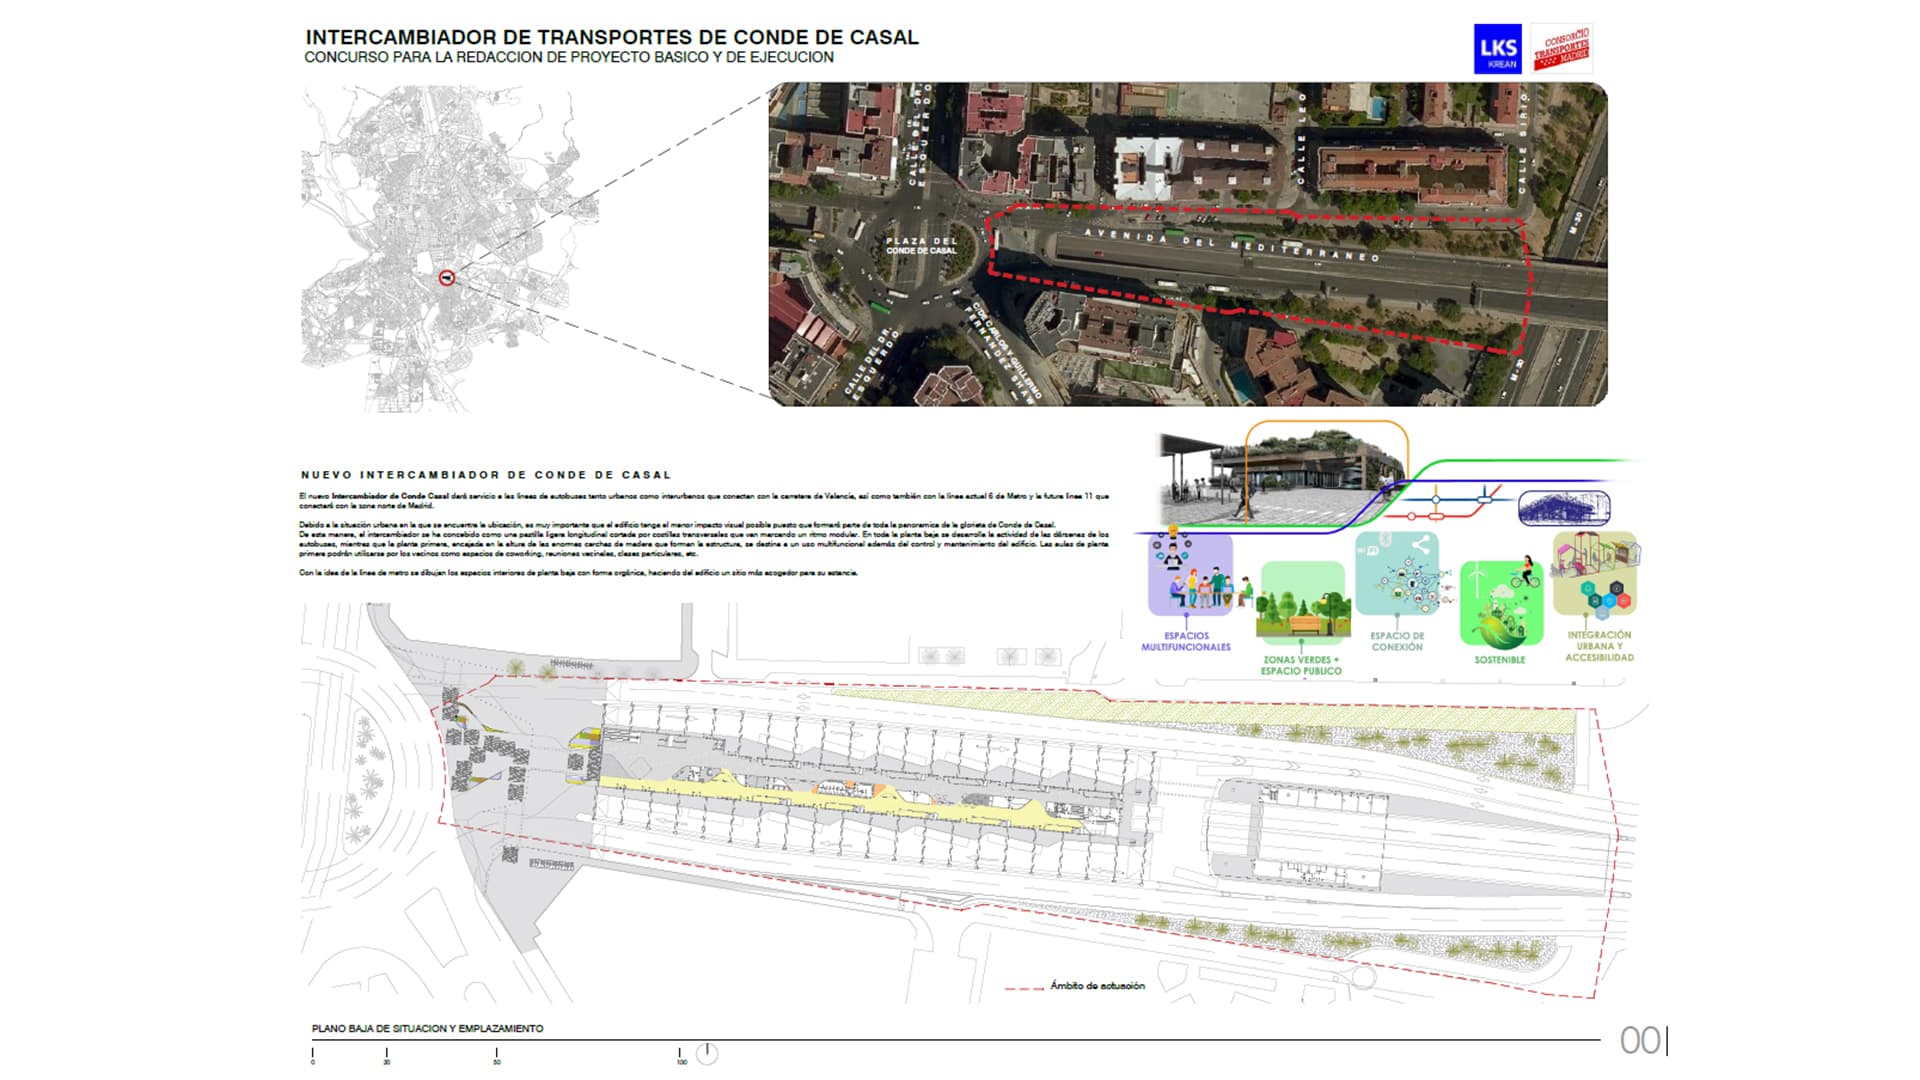Click the 'AVENIDA DEL MEDITERRANEO' road label
The image size is (1920, 1080).
pyautogui.click(x=1232, y=245)
